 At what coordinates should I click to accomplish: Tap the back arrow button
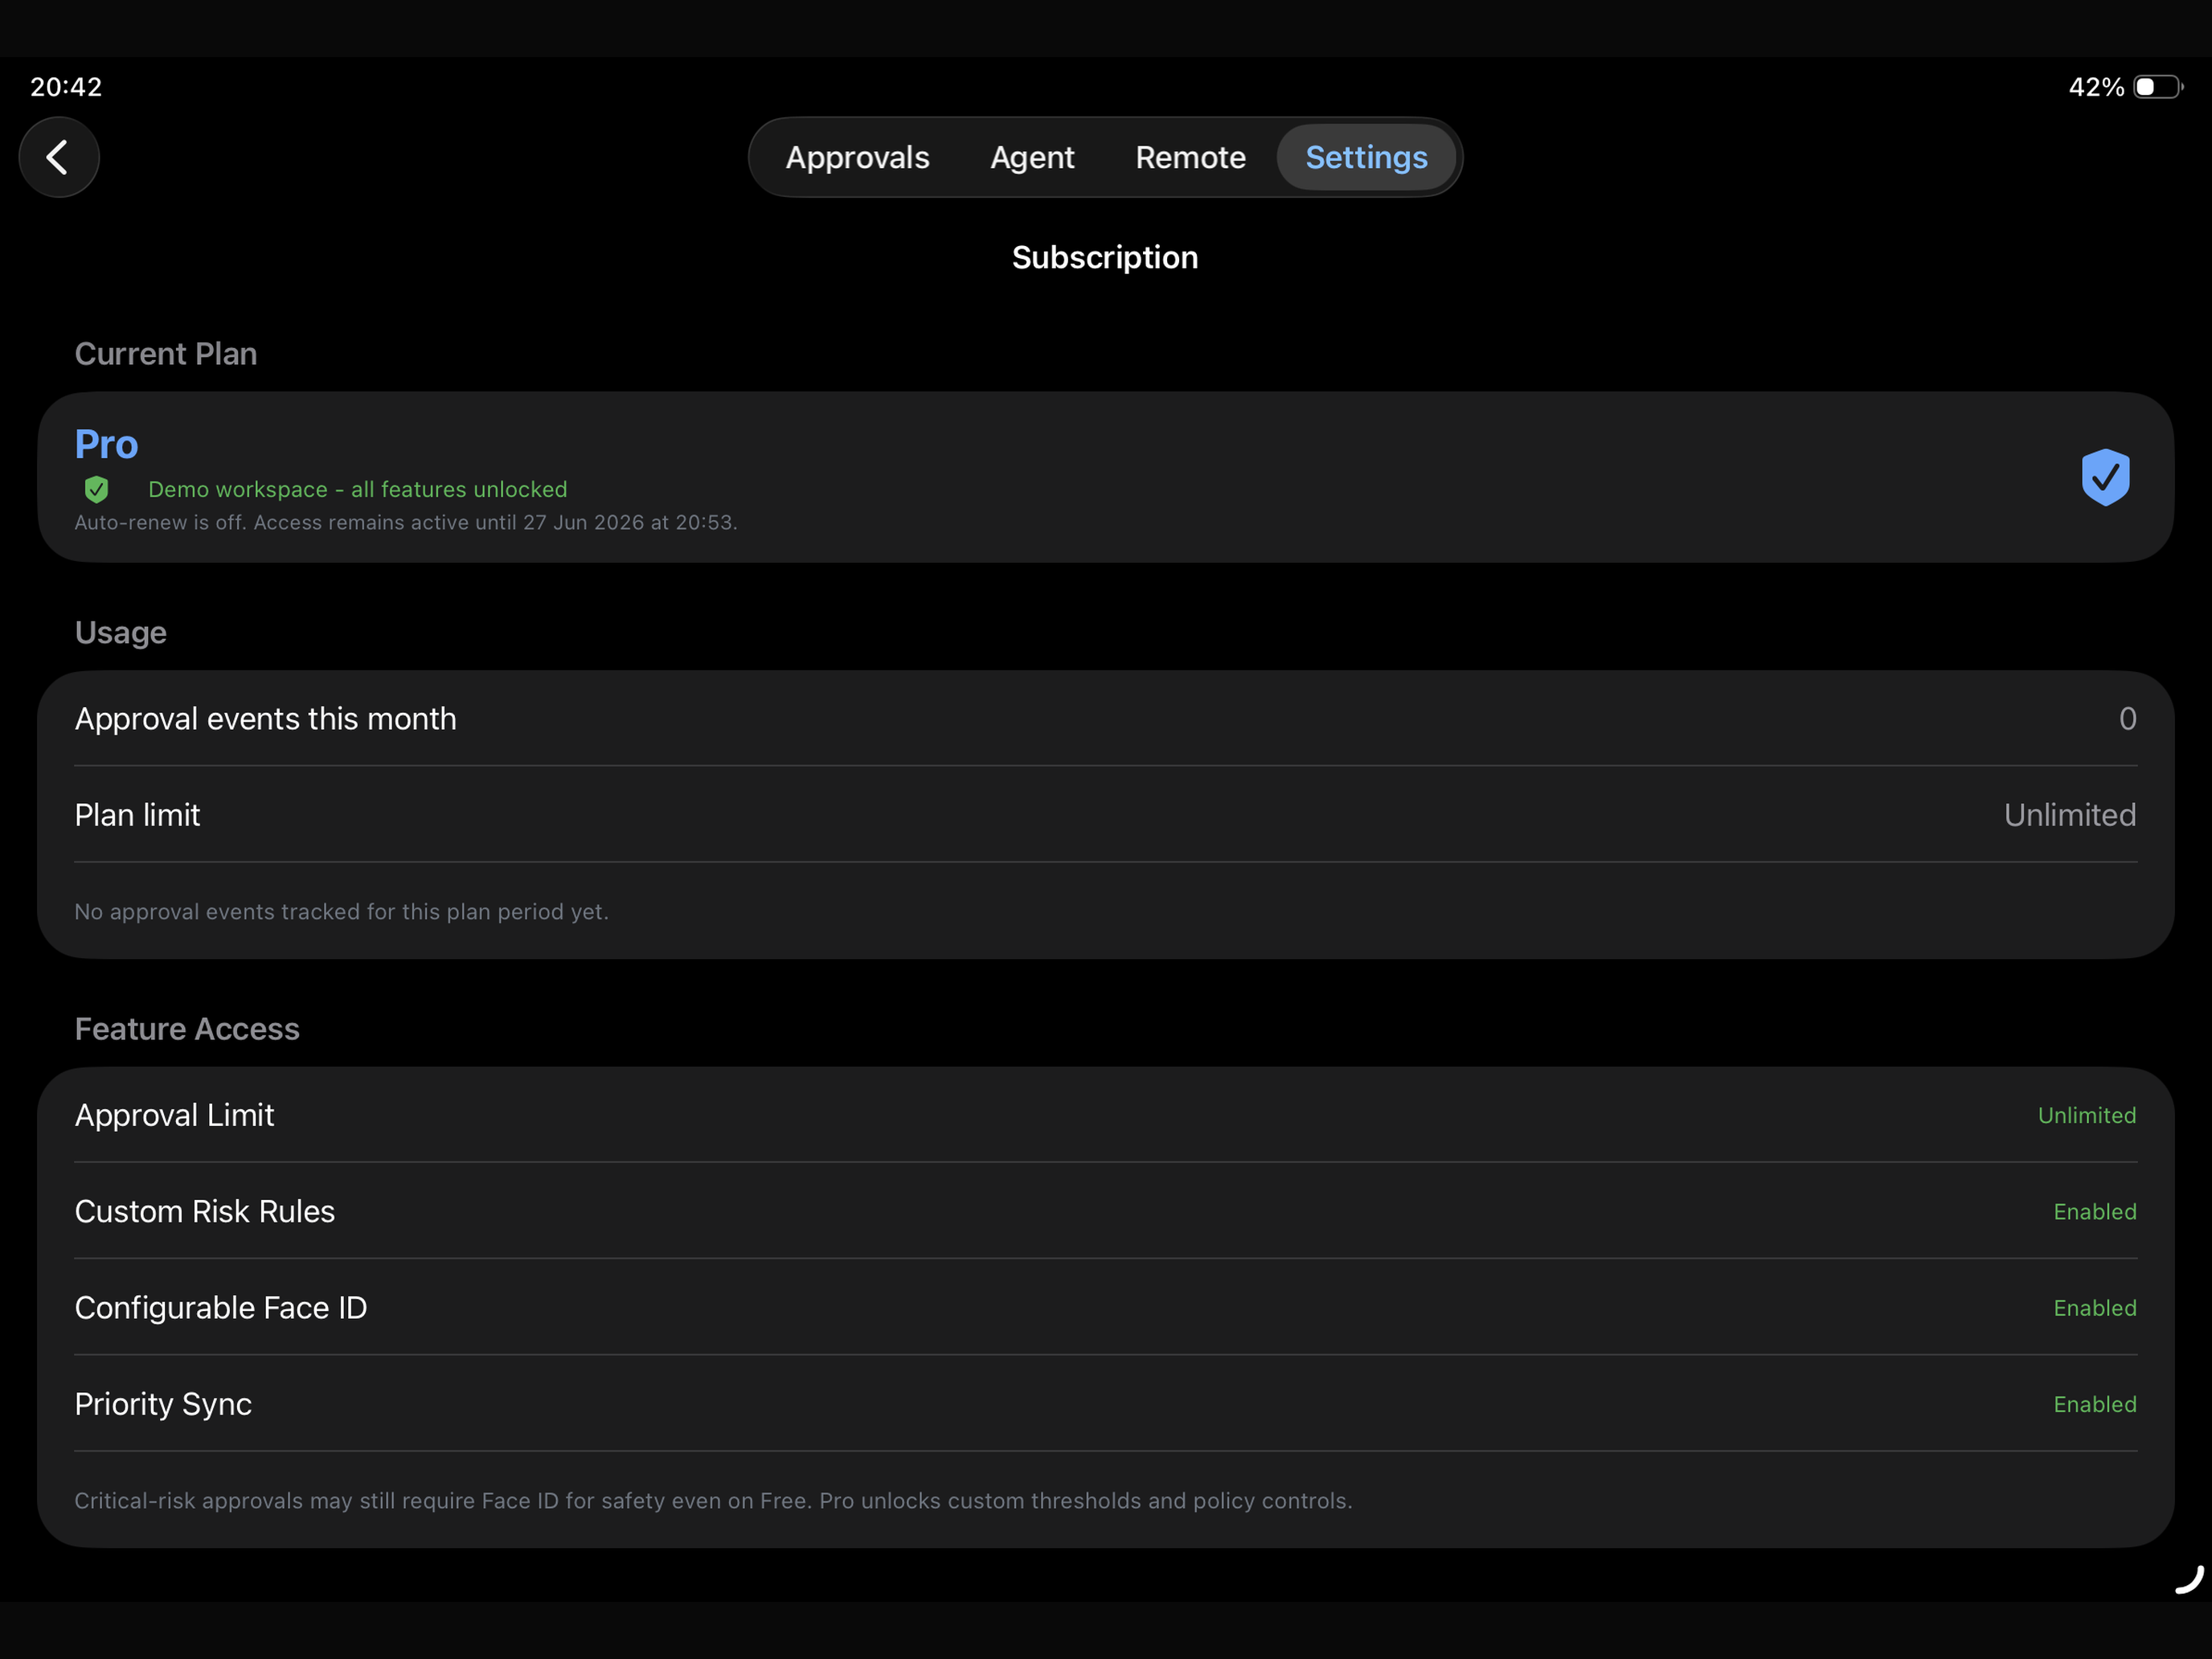(x=59, y=157)
